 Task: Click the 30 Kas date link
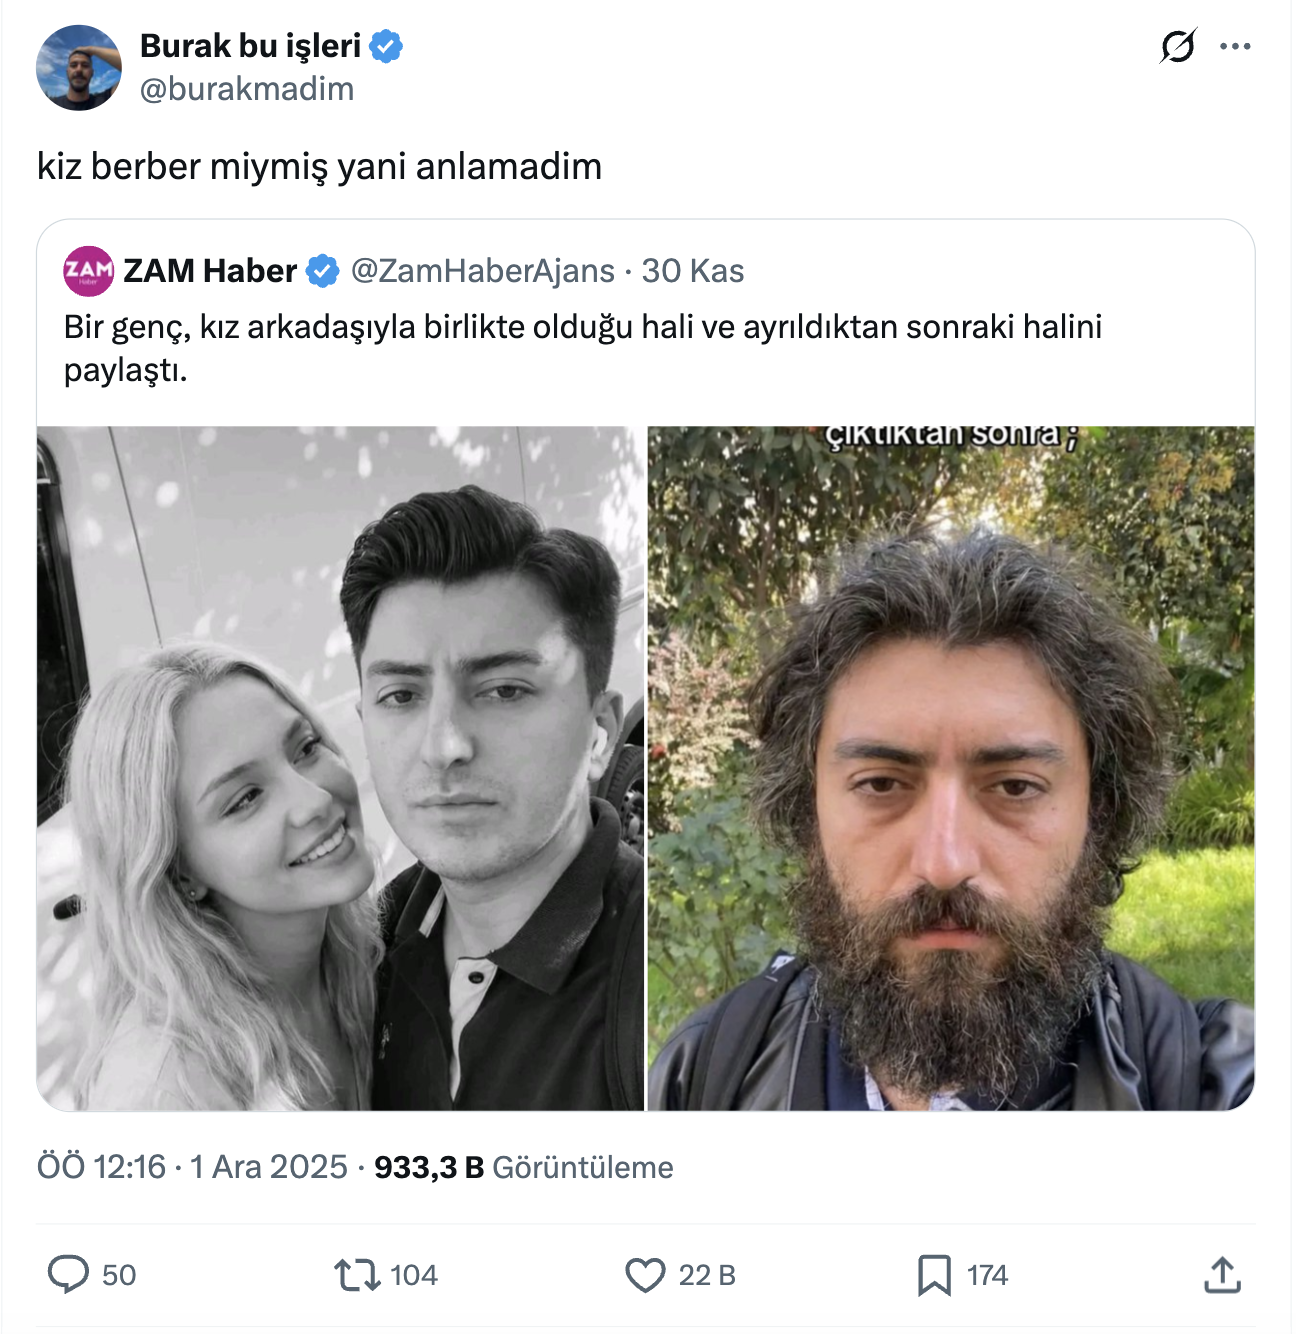(x=693, y=271)
